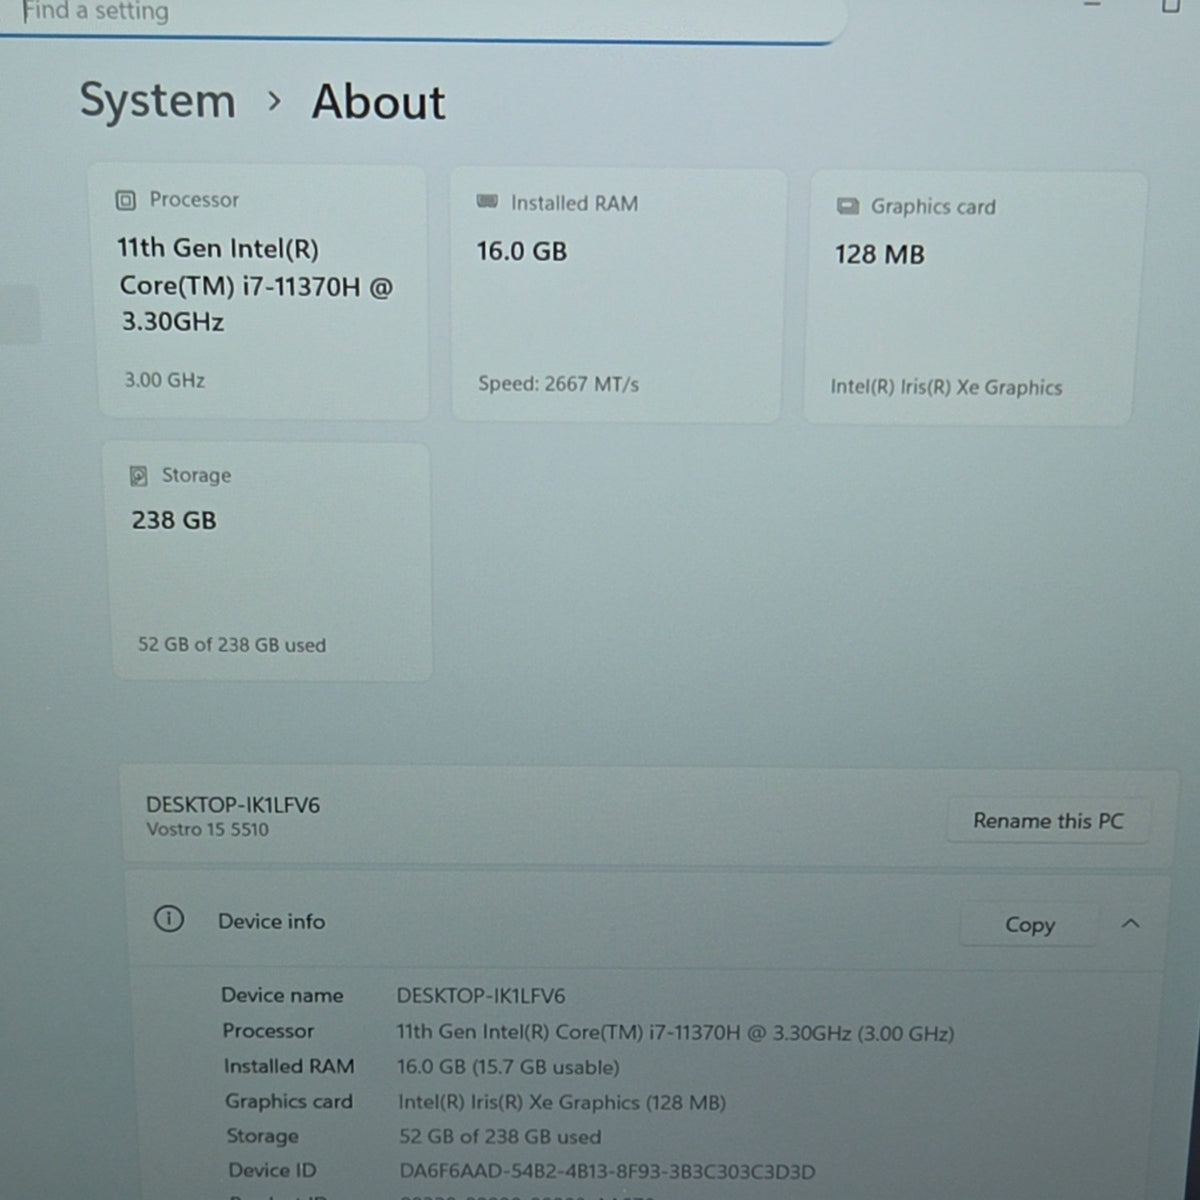Copy the device info

(1029, 924)
